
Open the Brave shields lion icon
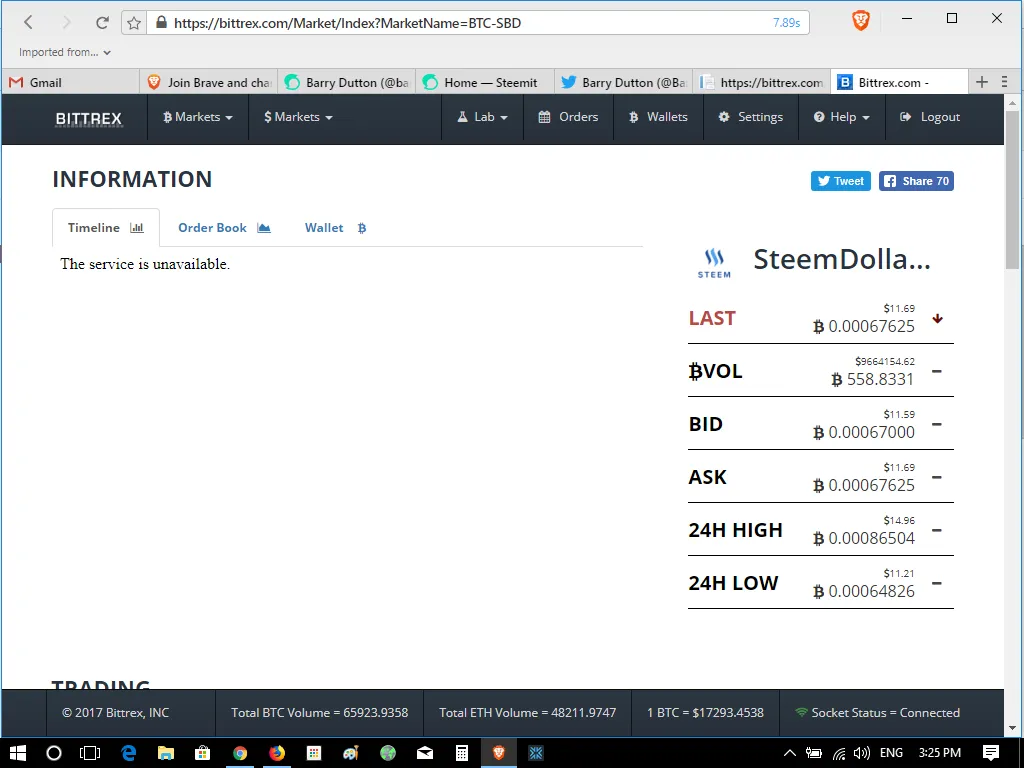pyautogui.click(x=861, y=22)
